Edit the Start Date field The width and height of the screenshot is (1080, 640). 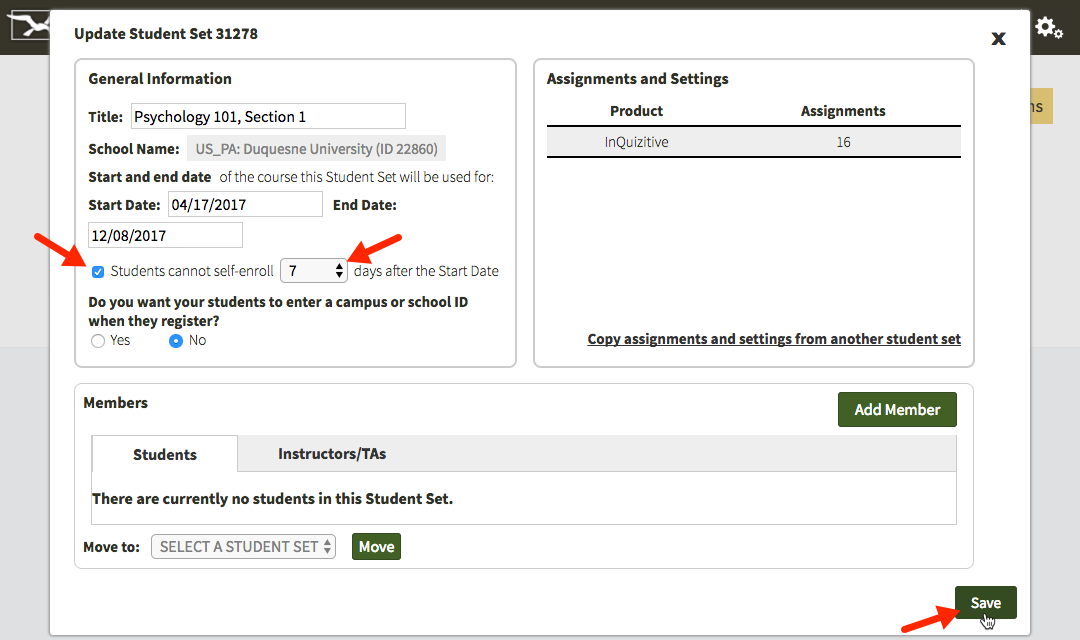point(244,203)
